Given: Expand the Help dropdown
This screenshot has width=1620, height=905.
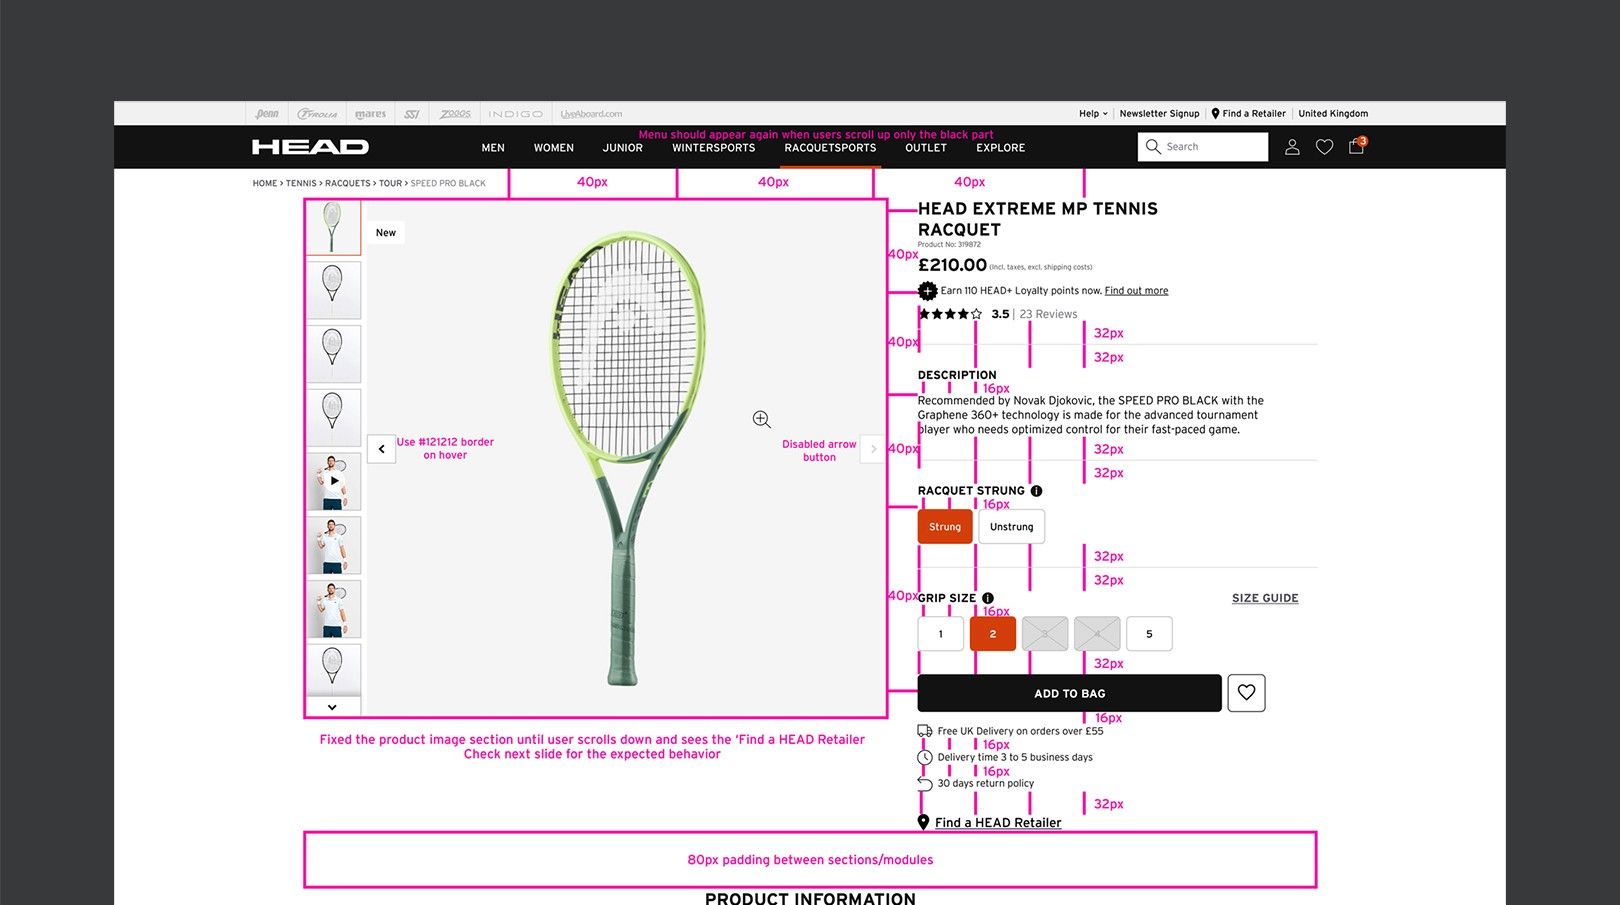Looking at the screenshot, I should coord(1093,114).
